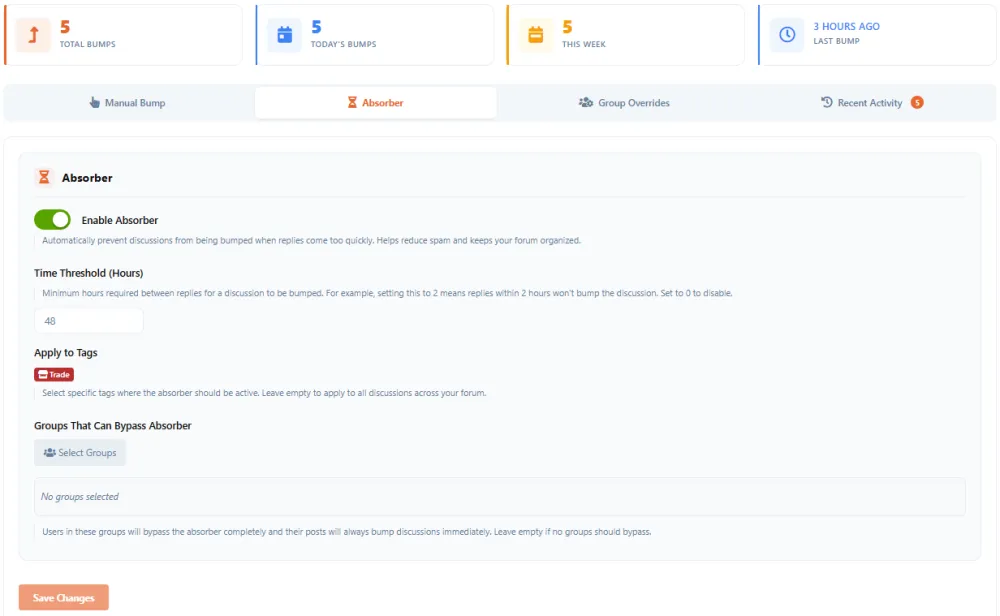Click the 3 Hours Ago text
The image size is (1000, 616).
click(846, 26)
